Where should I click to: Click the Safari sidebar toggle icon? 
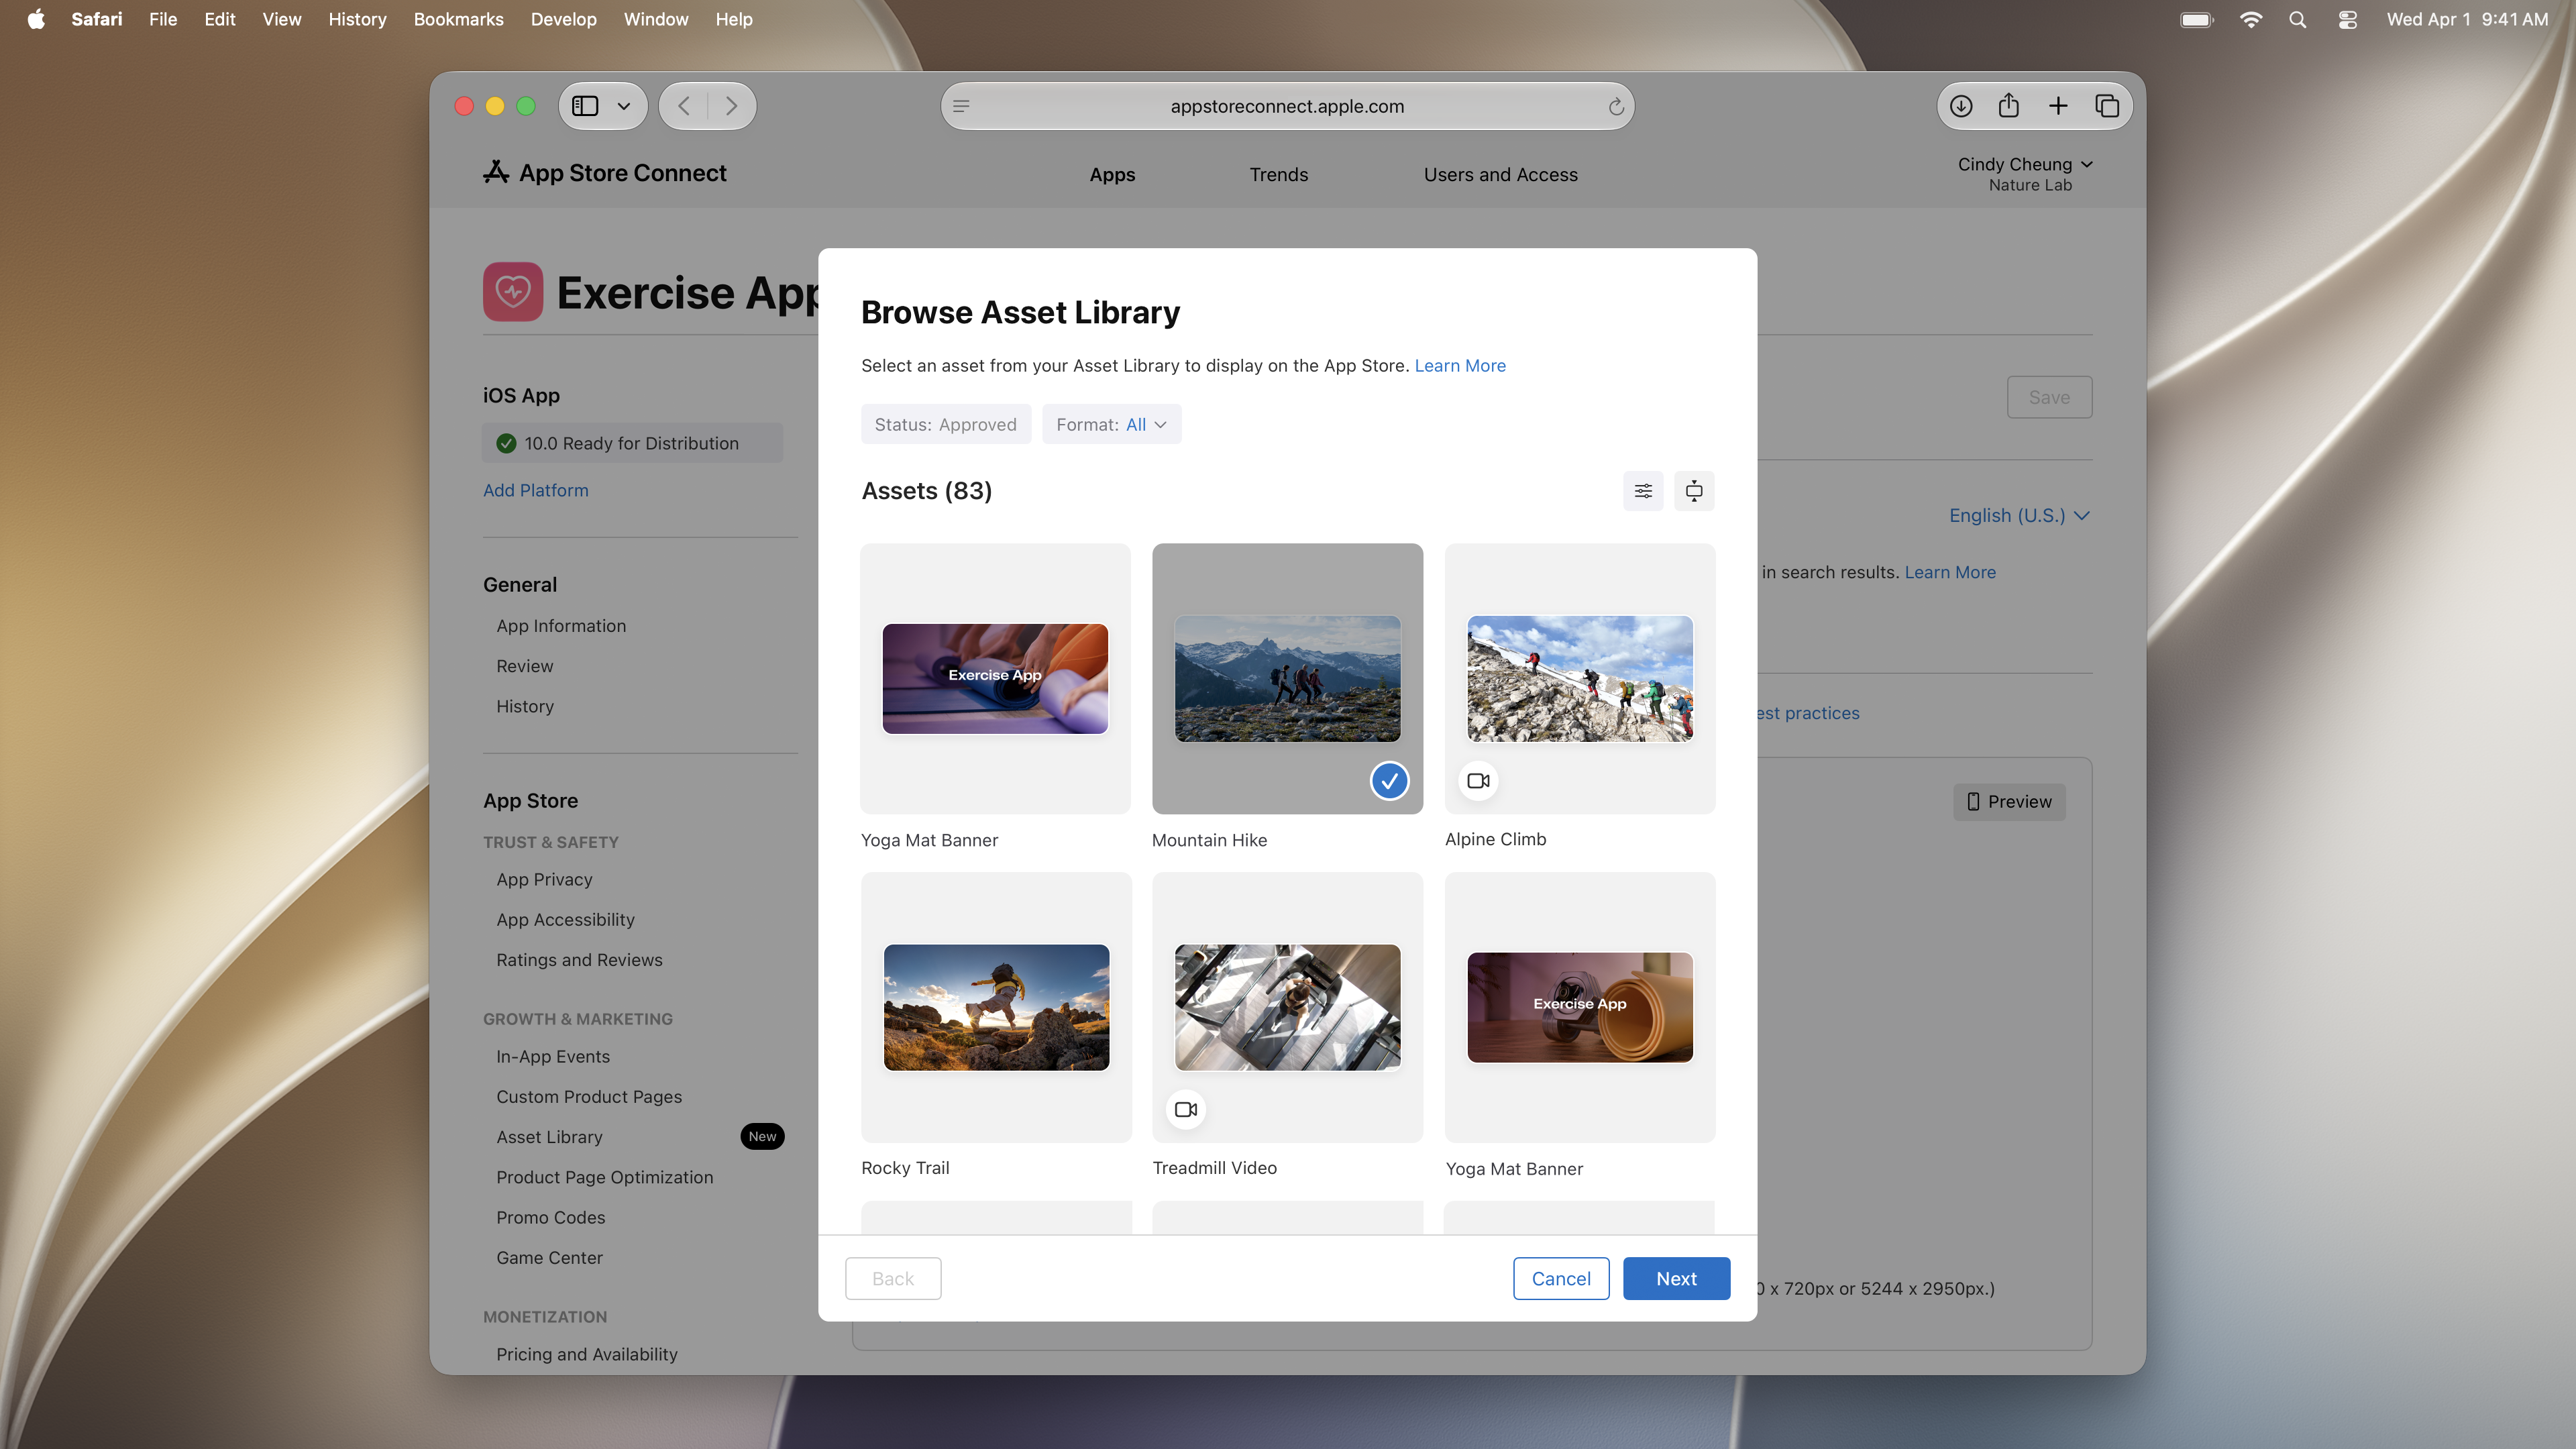click(585, 106)
